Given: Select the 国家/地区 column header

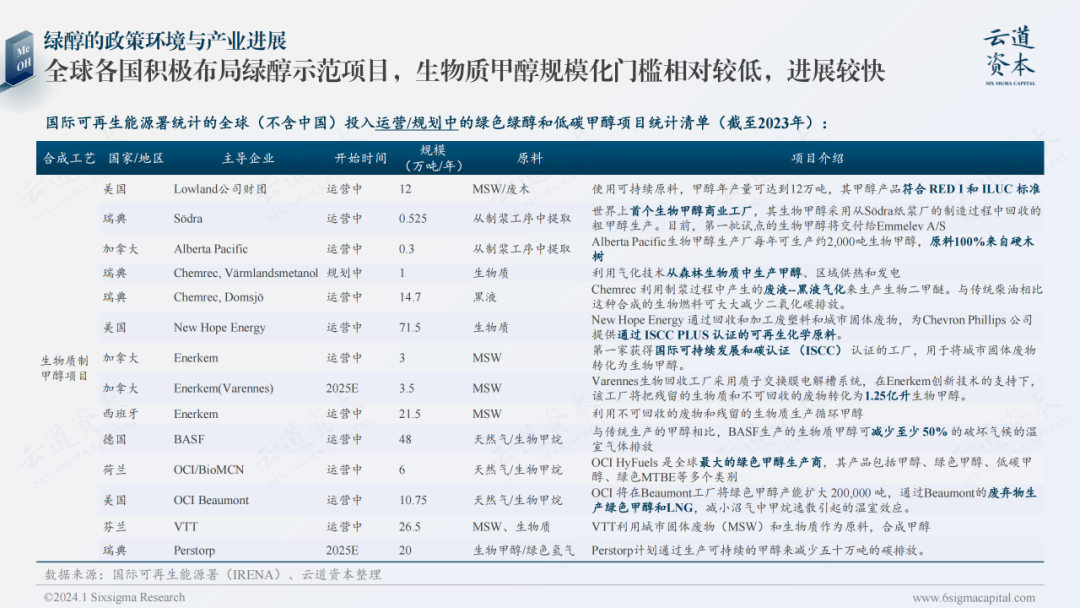Looking at the screenshot, I should pyautogui.click(x=136, y=158).
